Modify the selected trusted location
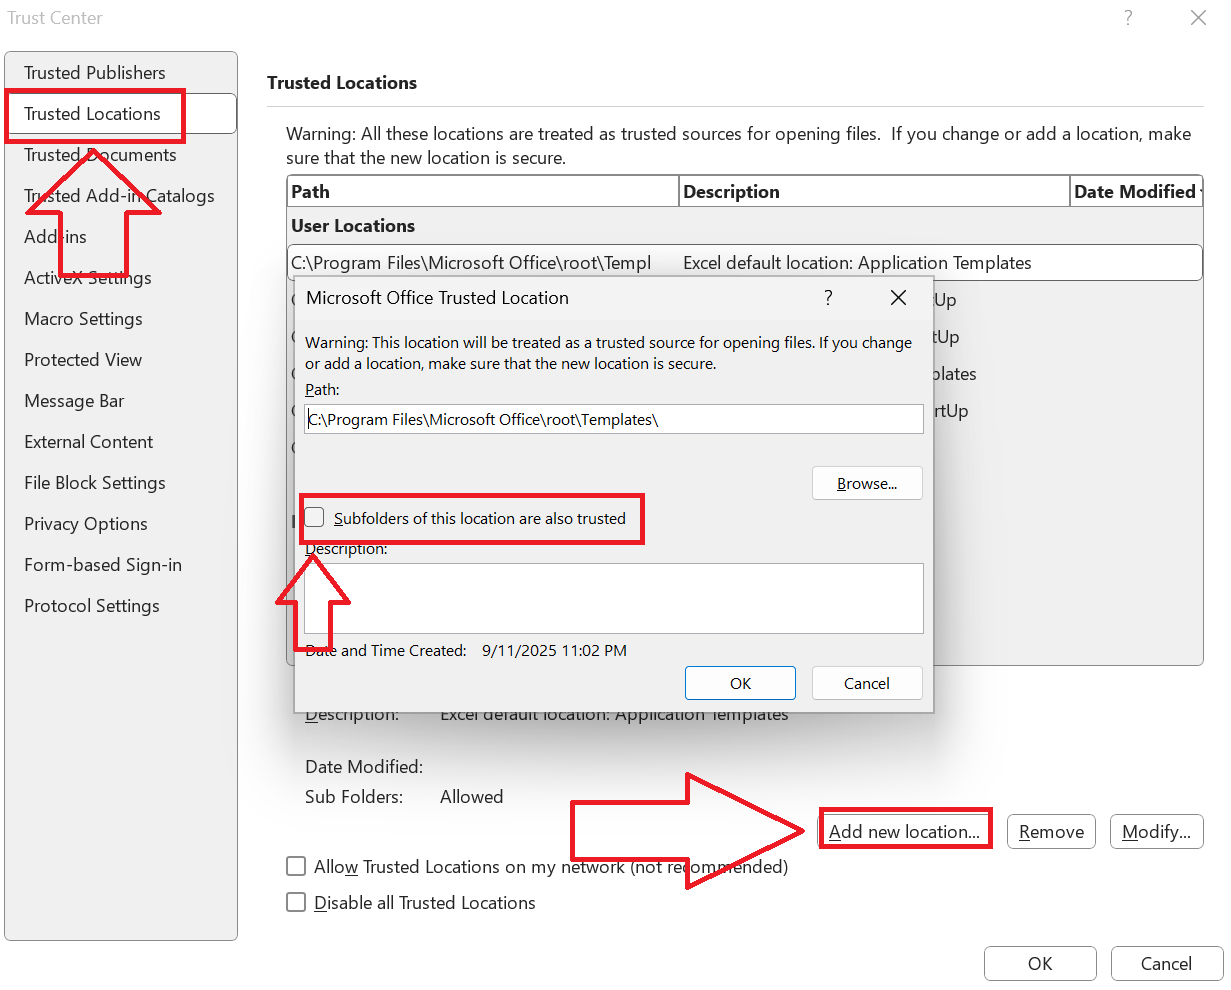 click(1156, 831)
